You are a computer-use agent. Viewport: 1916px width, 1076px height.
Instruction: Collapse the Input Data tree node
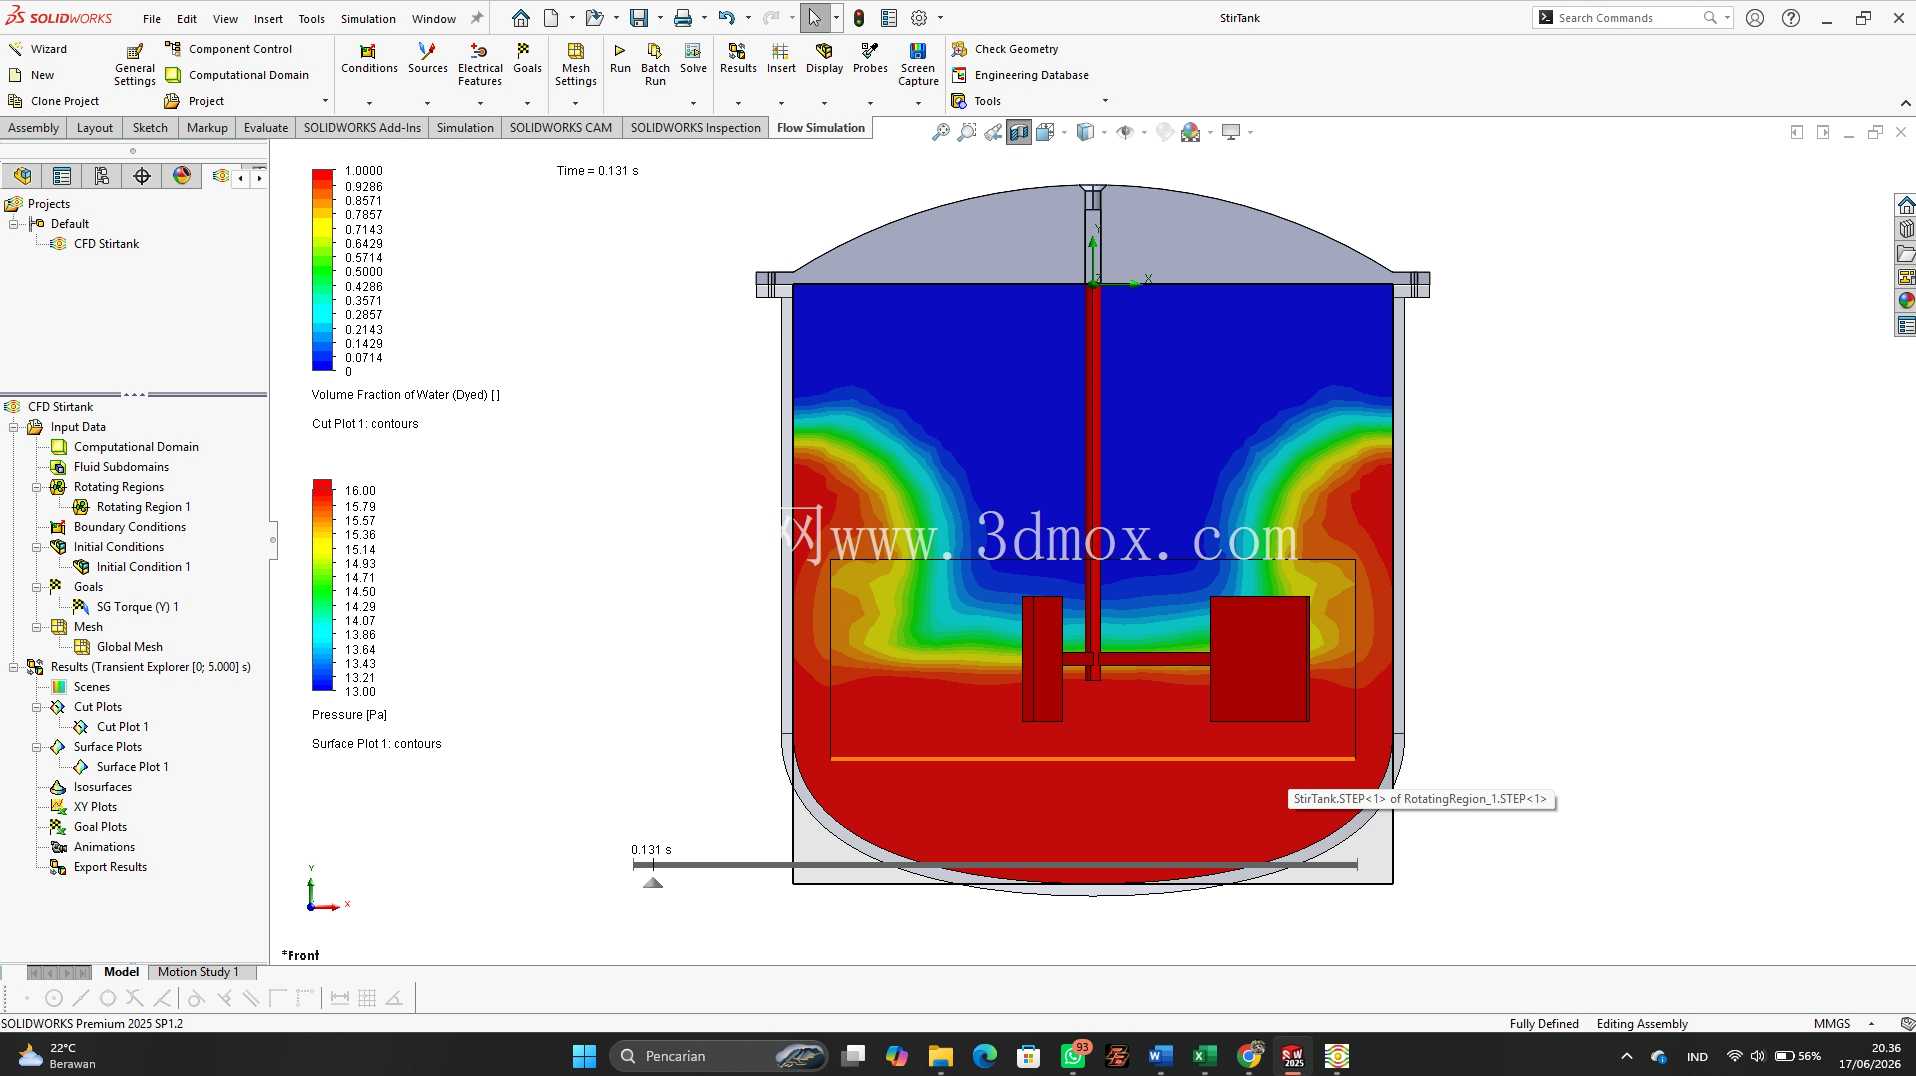coord(14,427)
